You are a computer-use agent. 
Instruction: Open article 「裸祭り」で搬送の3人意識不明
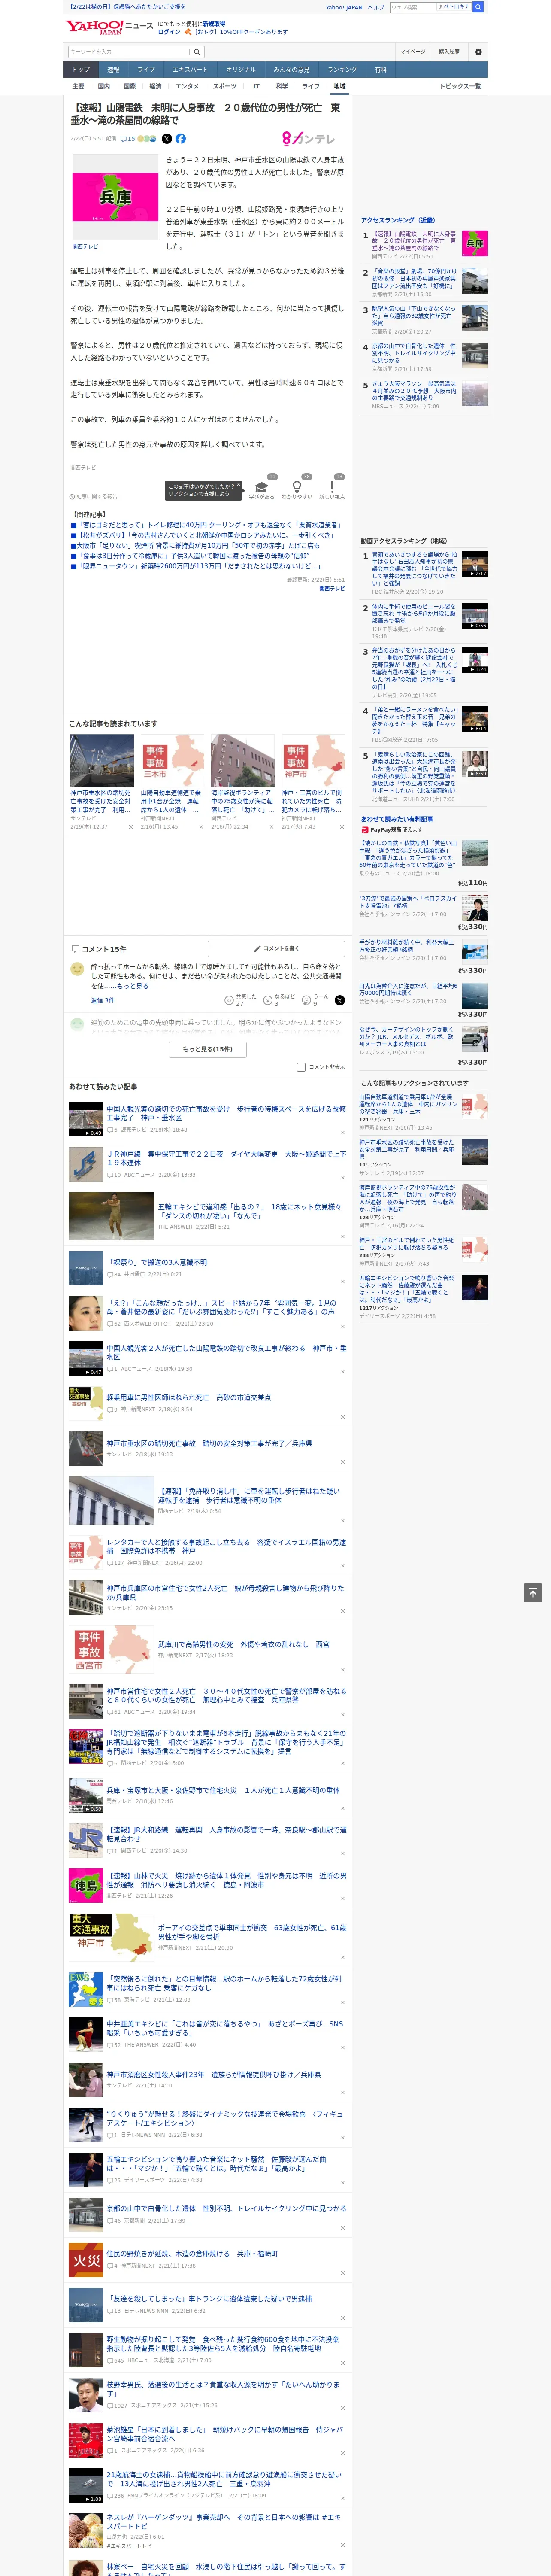157,1262
